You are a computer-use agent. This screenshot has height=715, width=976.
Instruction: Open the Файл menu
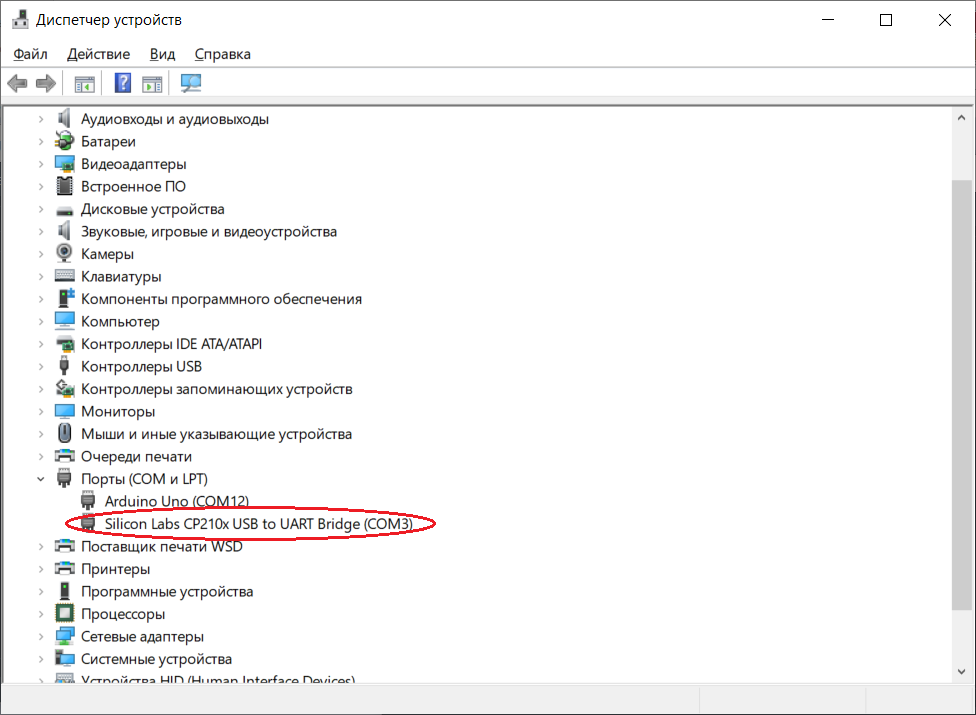point(30,54)
